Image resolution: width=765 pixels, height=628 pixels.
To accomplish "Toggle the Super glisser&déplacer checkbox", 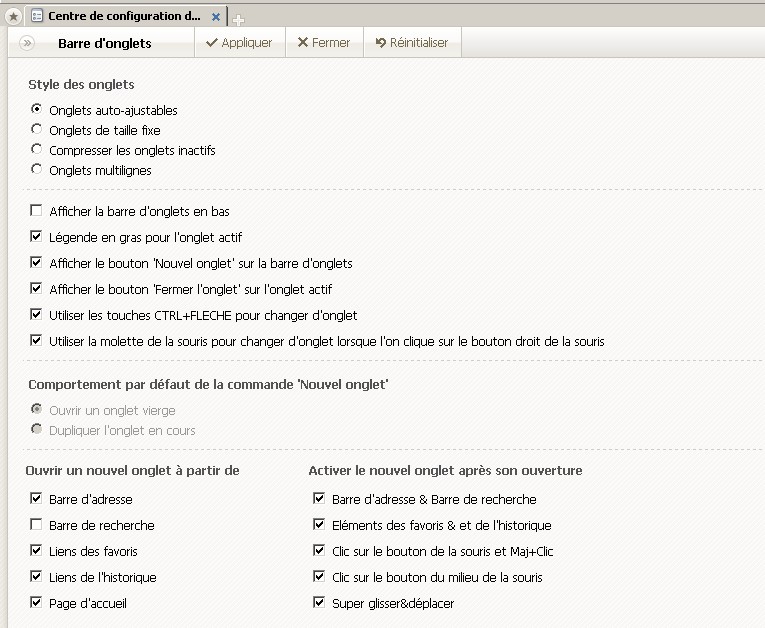I will (x=319, y=602).
